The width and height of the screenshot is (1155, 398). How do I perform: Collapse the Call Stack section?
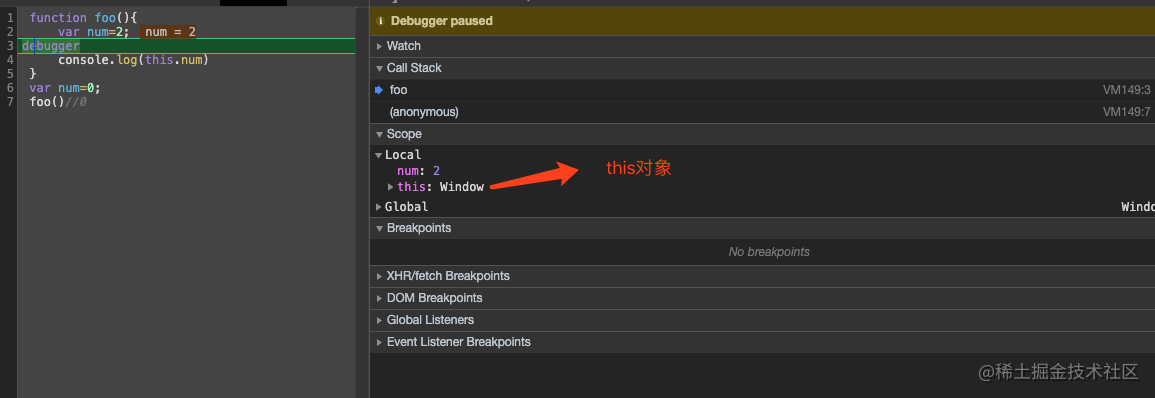coord(380,68)
